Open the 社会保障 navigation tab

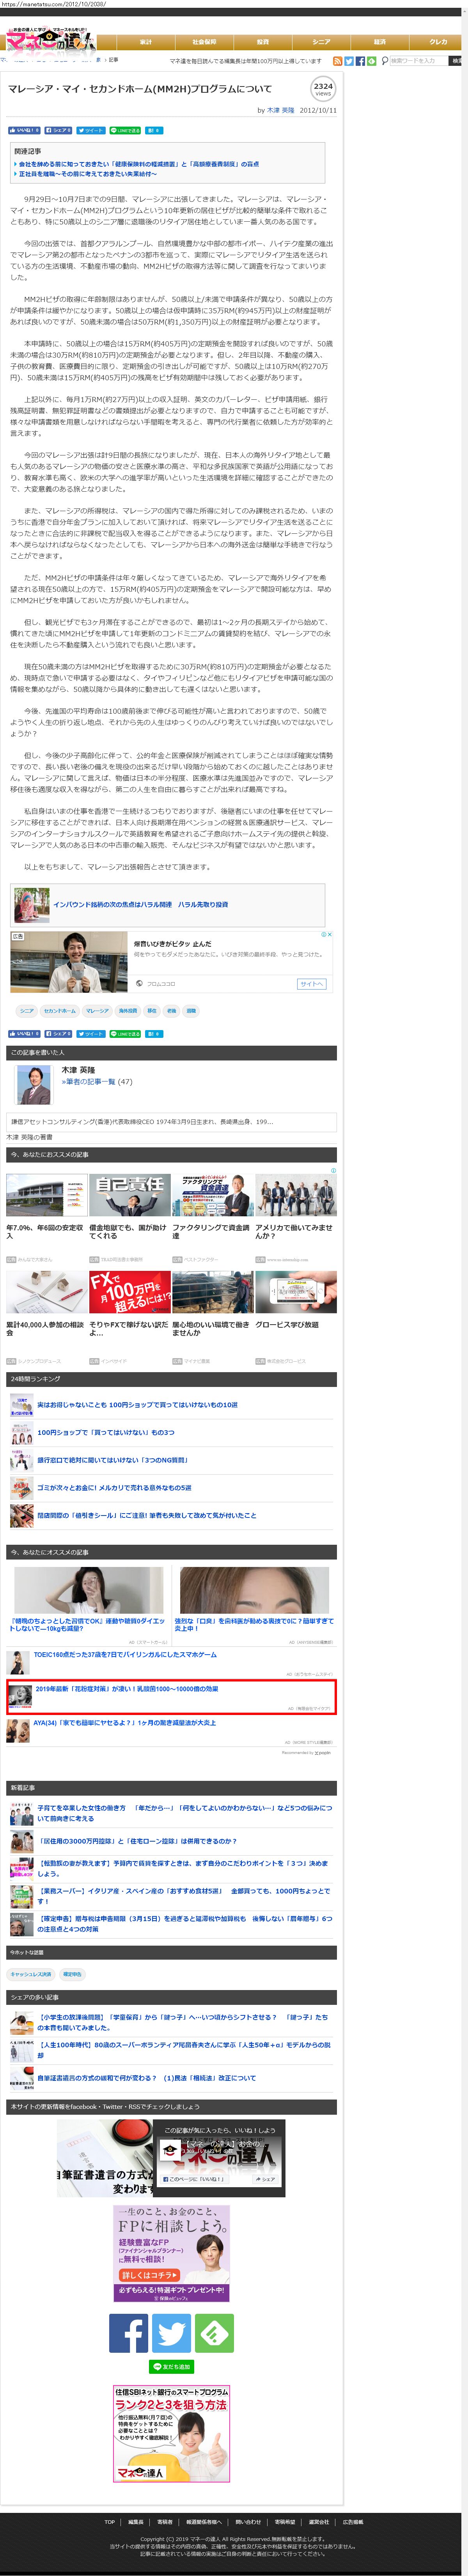[204, 42]
